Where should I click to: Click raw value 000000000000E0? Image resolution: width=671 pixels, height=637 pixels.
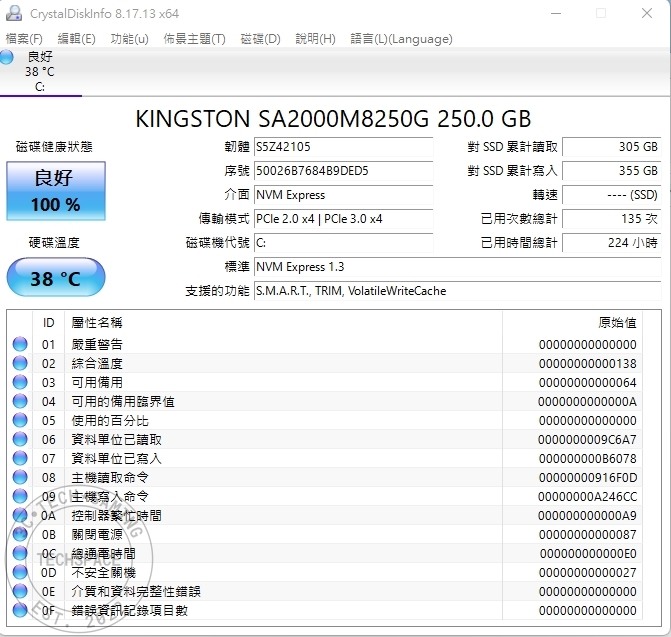(x=588, y=554)
